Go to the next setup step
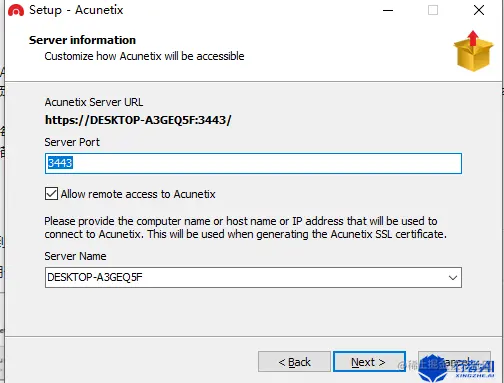Image resolution: width=504 pixels, height=383 pixels. (369, 362)
